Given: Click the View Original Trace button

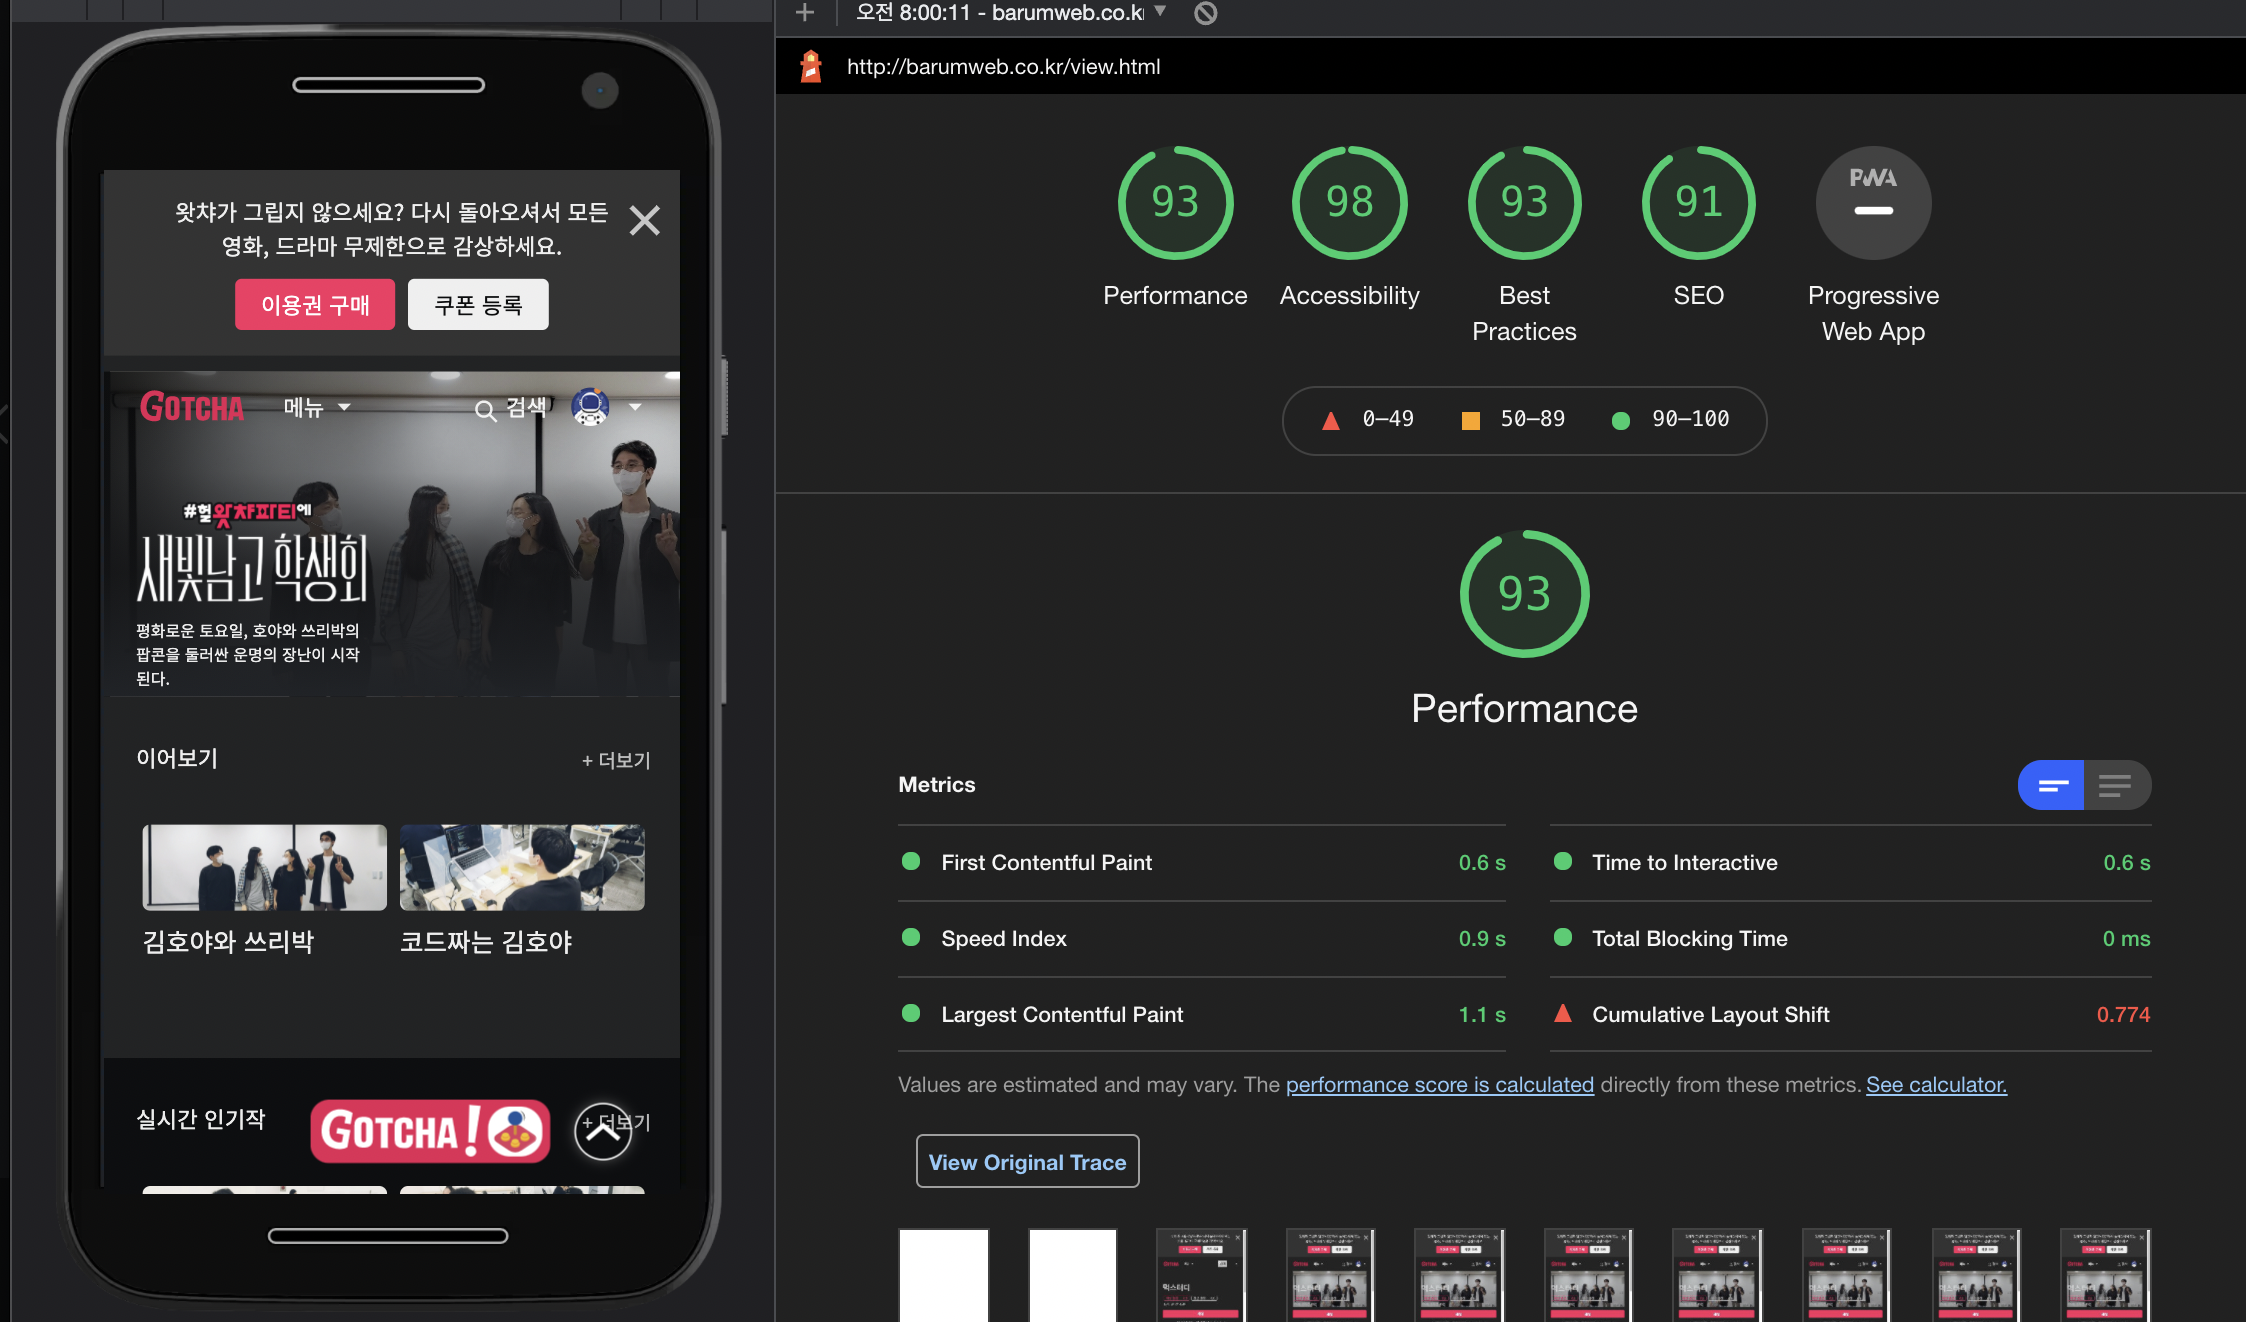Looking at the screenshot, I should (x=1027, y=1161).
